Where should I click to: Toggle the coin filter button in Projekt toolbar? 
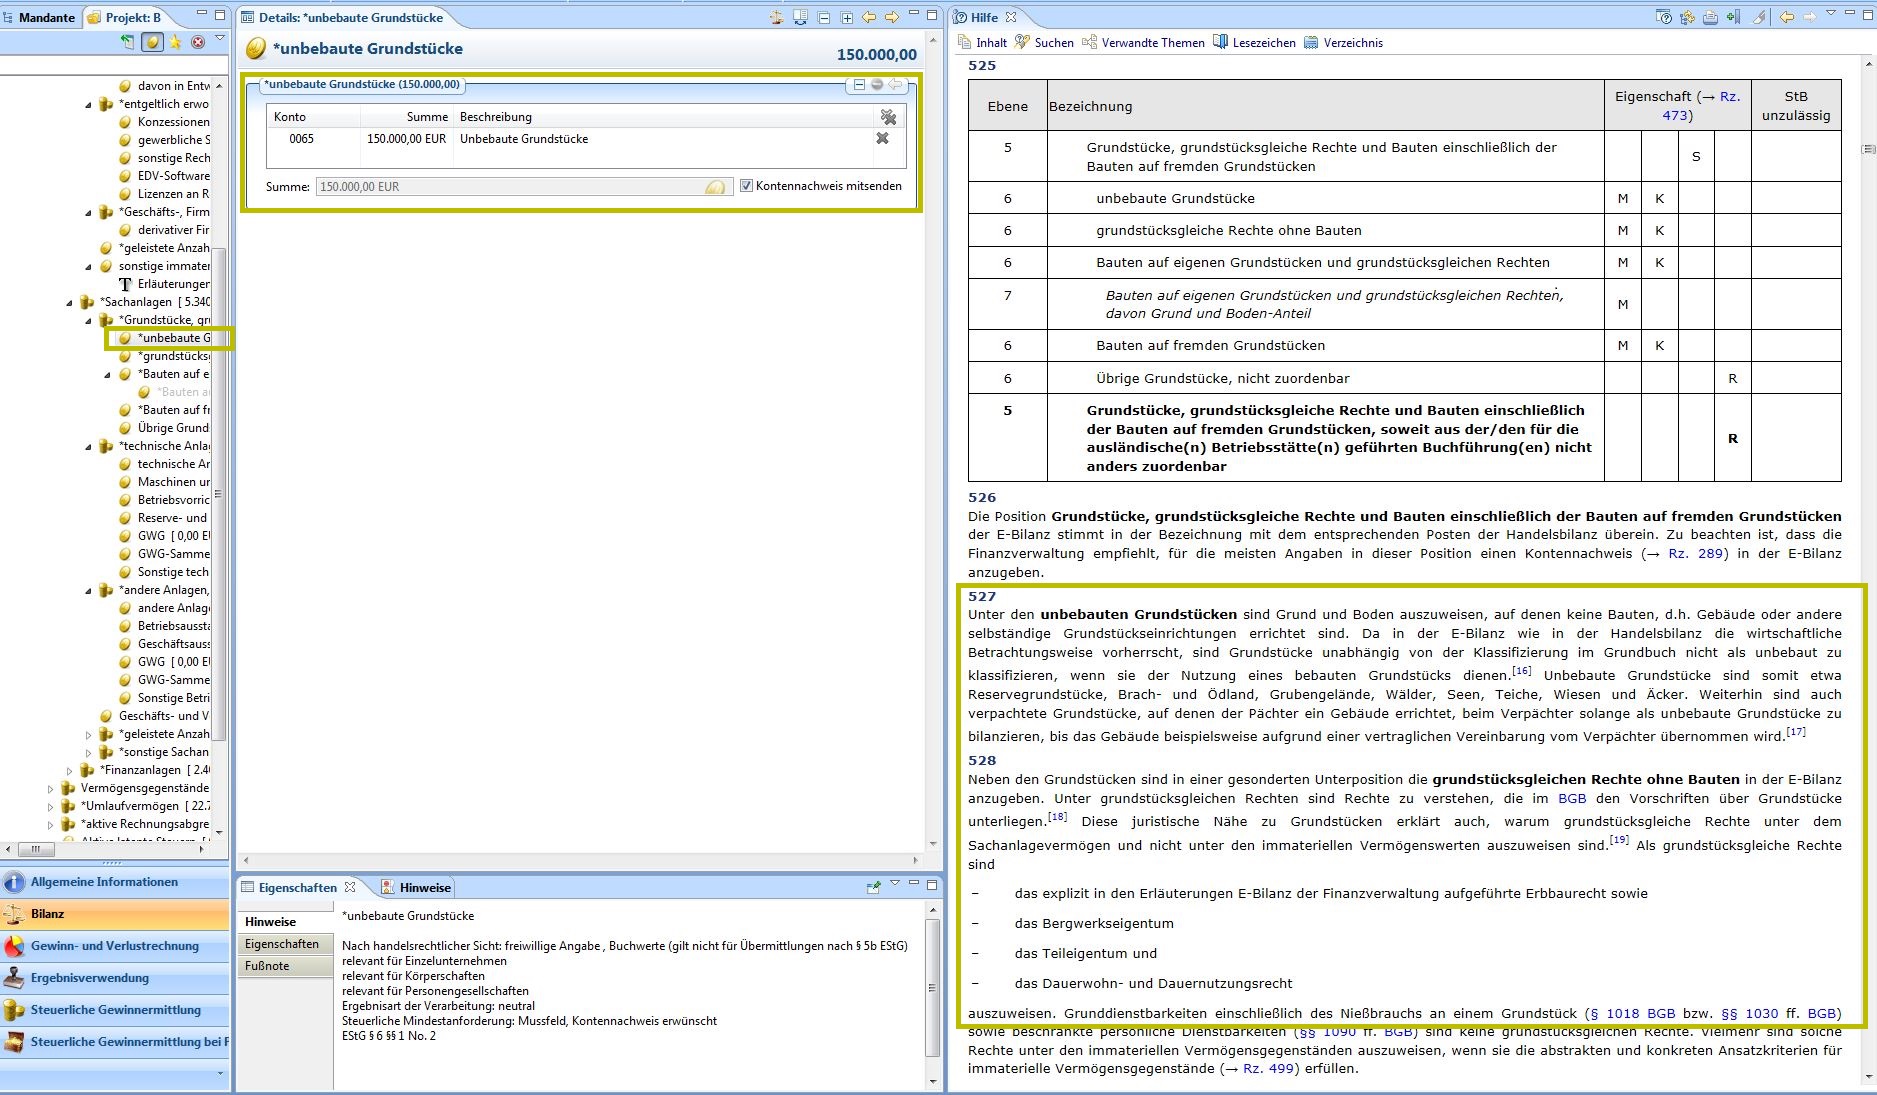coord(152,42)
